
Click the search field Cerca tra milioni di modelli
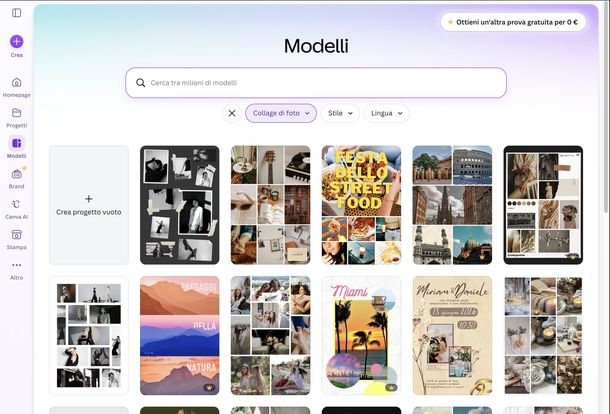click(316, 83)
